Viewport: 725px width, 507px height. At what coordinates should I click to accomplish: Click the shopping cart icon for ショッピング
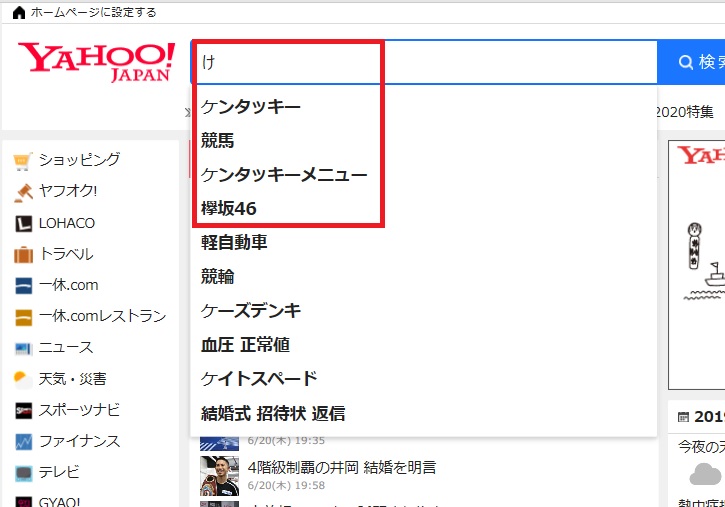click(23, 160)
